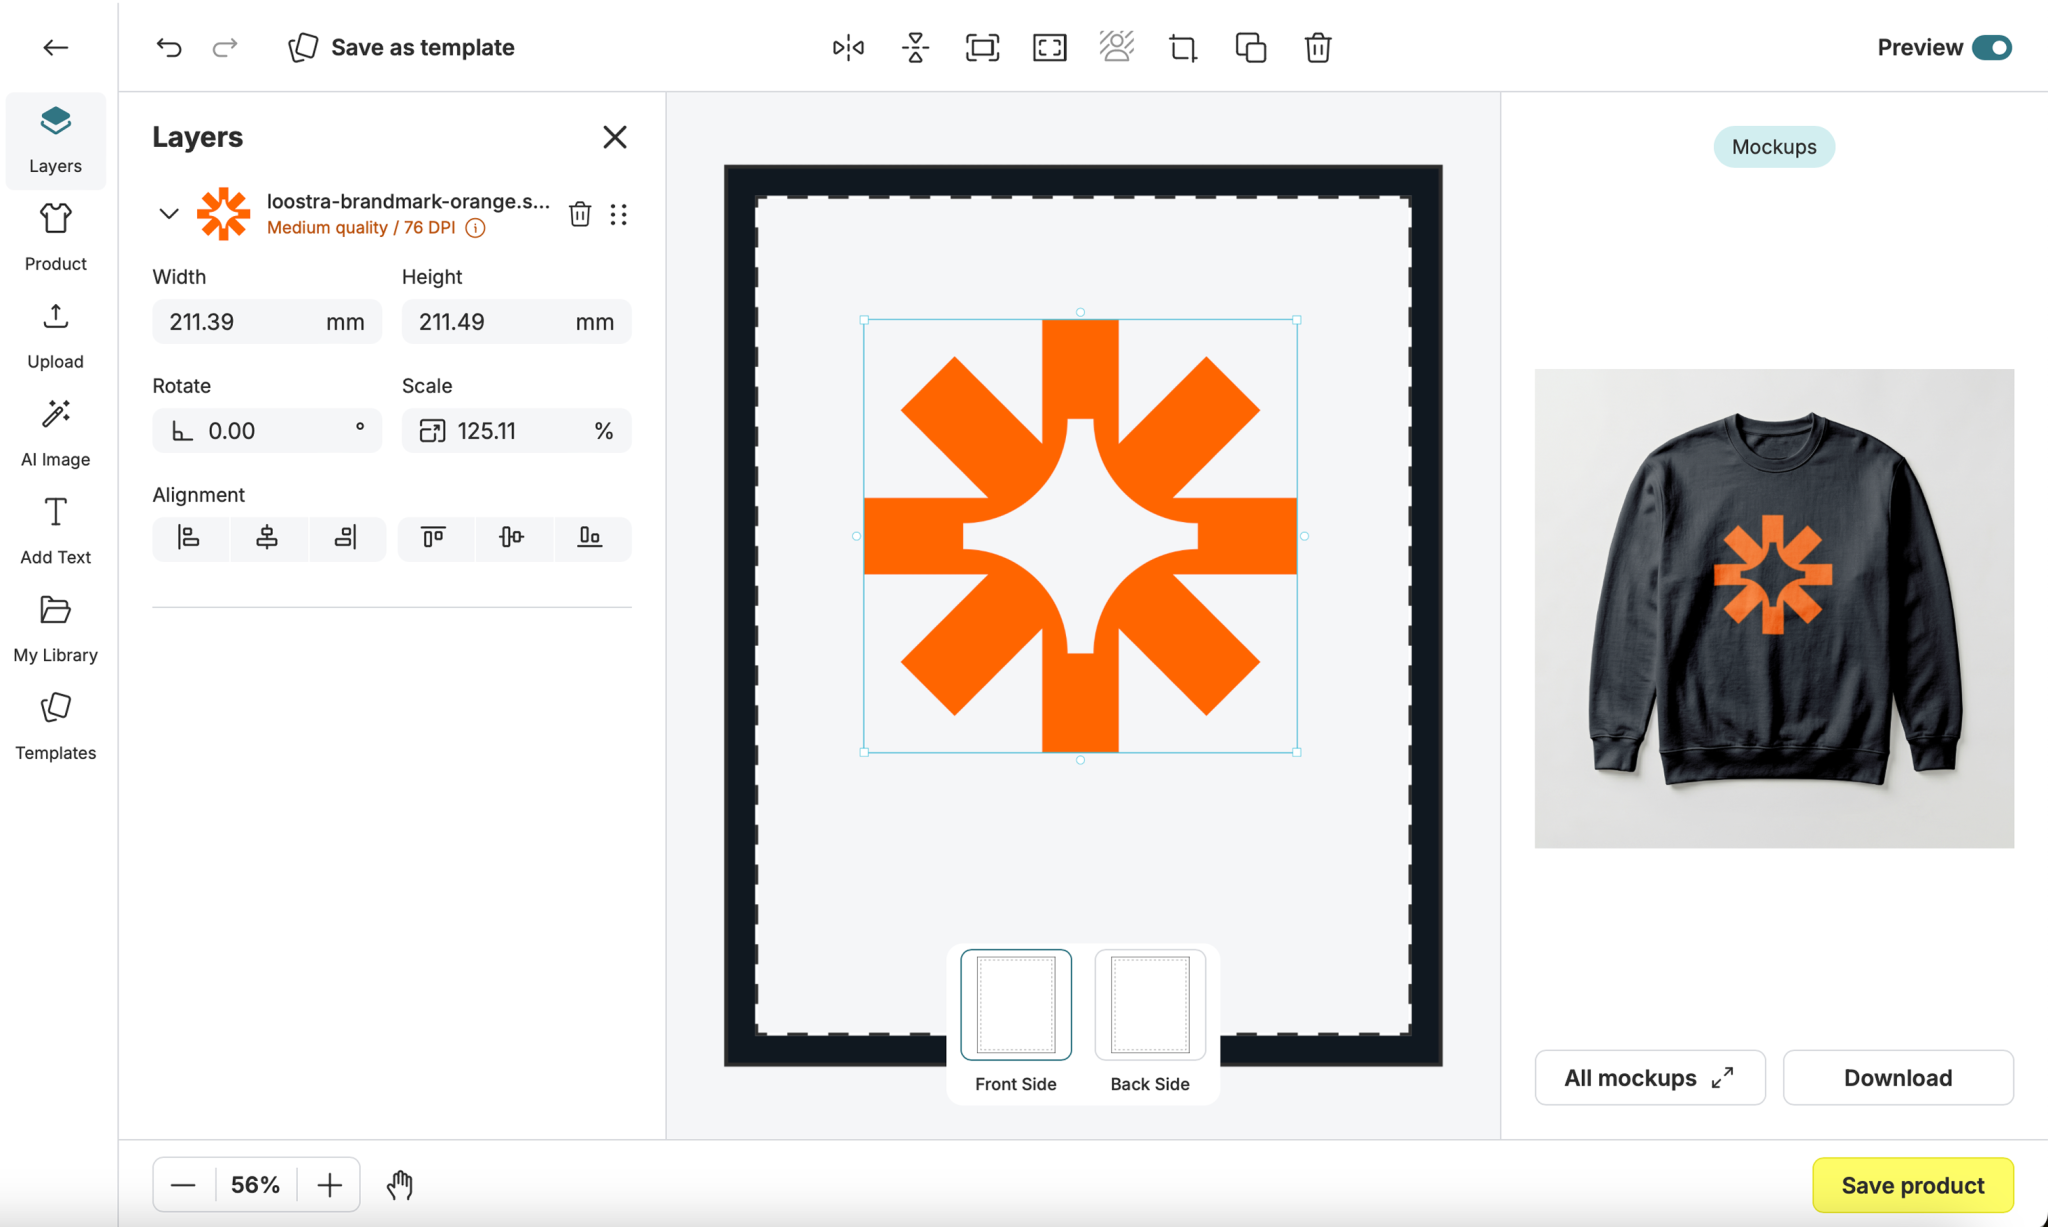Viewport: 2048px width, 1227px height.
Task: Click Save as template
Action: (401, 47)
